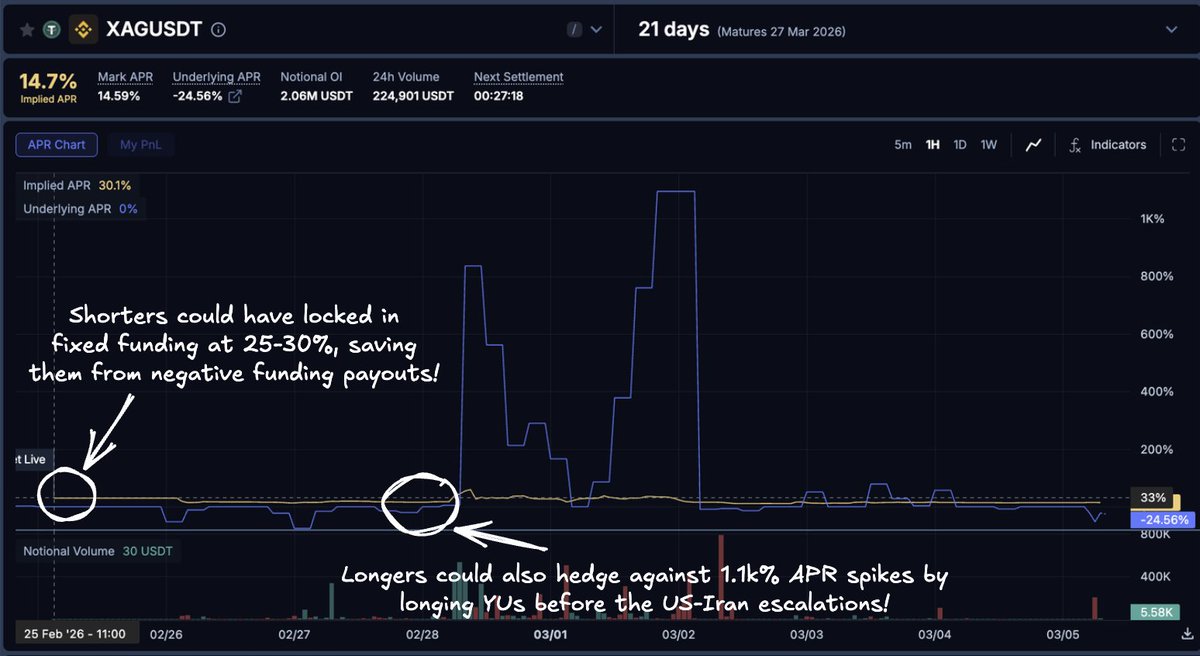Click the 33% price axis label
The width and height of the screenshot is (1200, 656).
tap(1153, 498)
